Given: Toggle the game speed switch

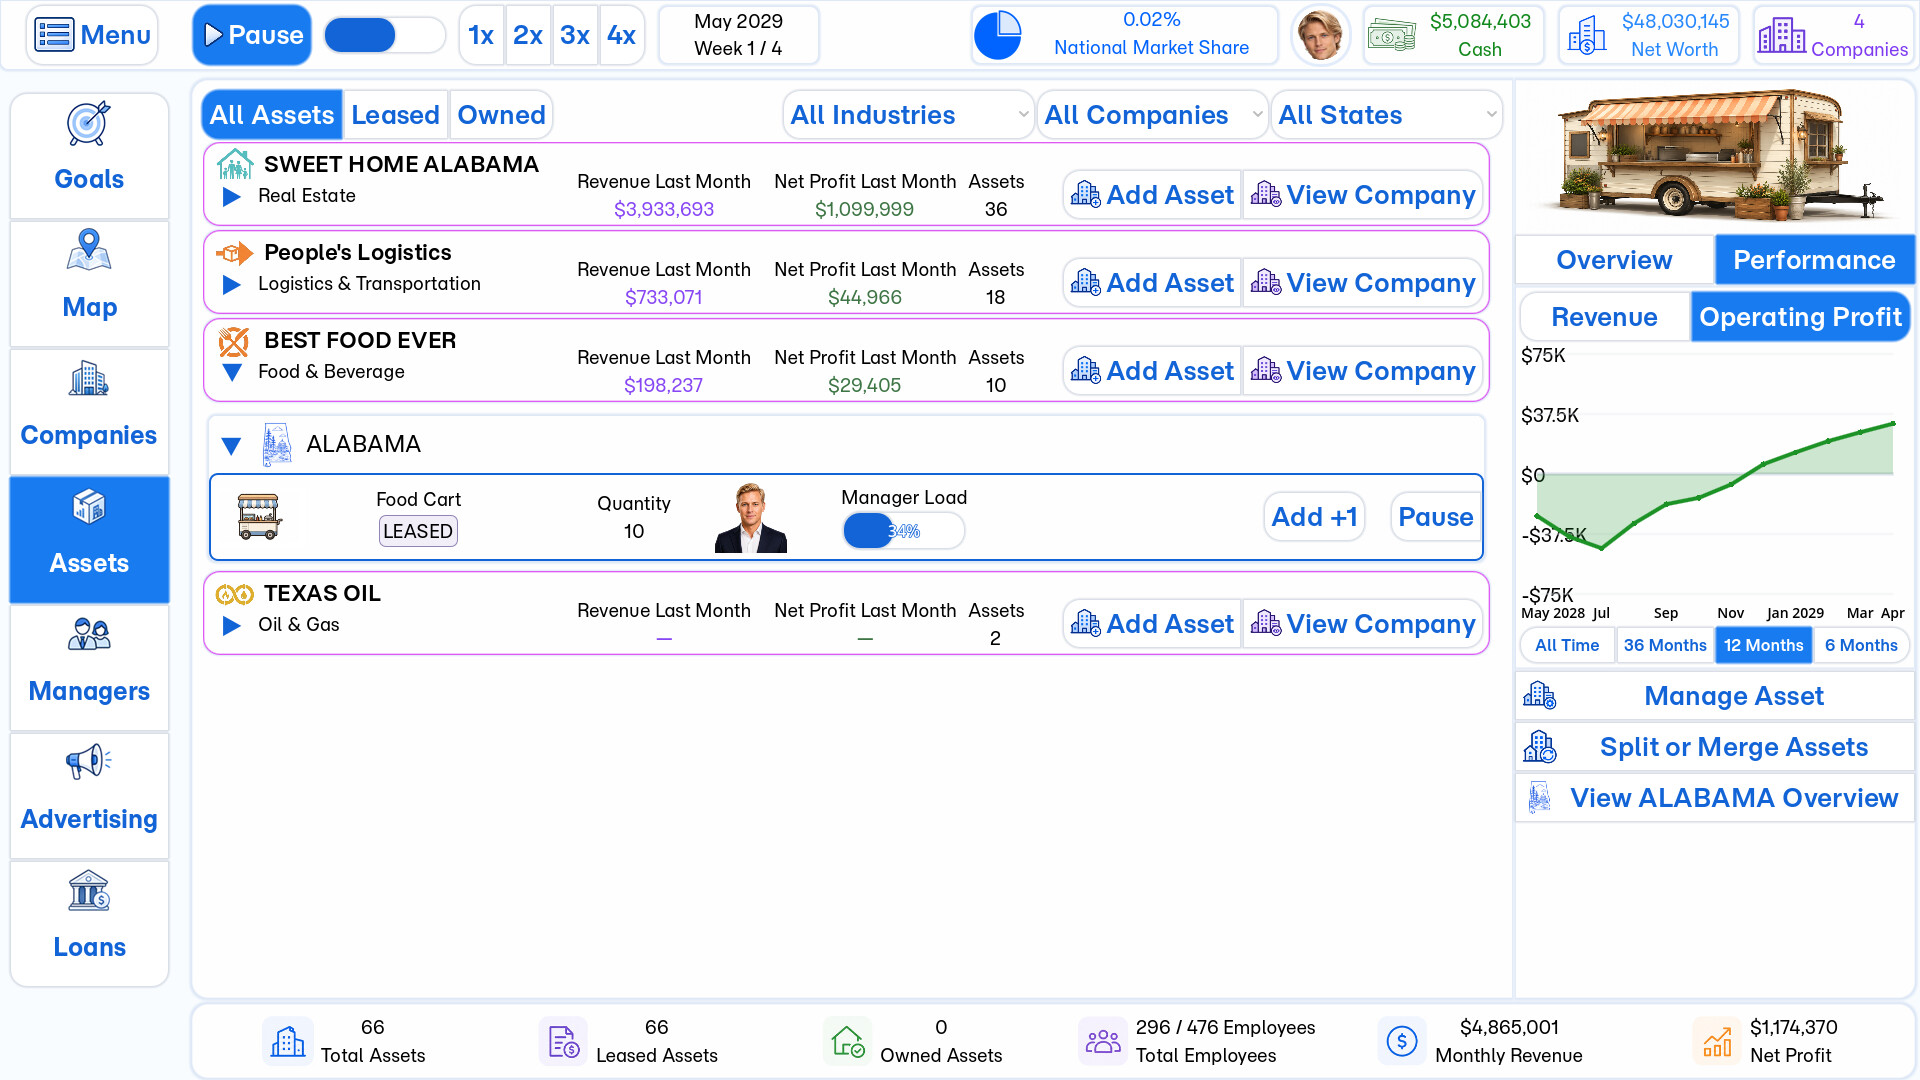Looking at the screenshot, I should point(385,35).
